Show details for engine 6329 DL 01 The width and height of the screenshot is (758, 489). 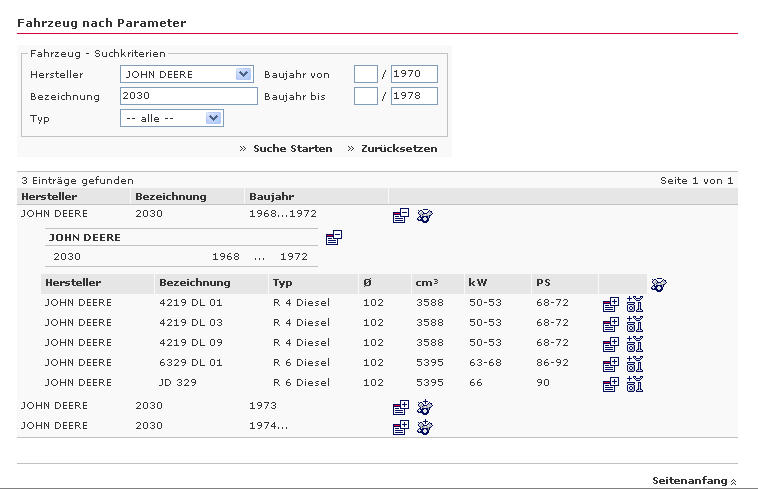[610, 364]
